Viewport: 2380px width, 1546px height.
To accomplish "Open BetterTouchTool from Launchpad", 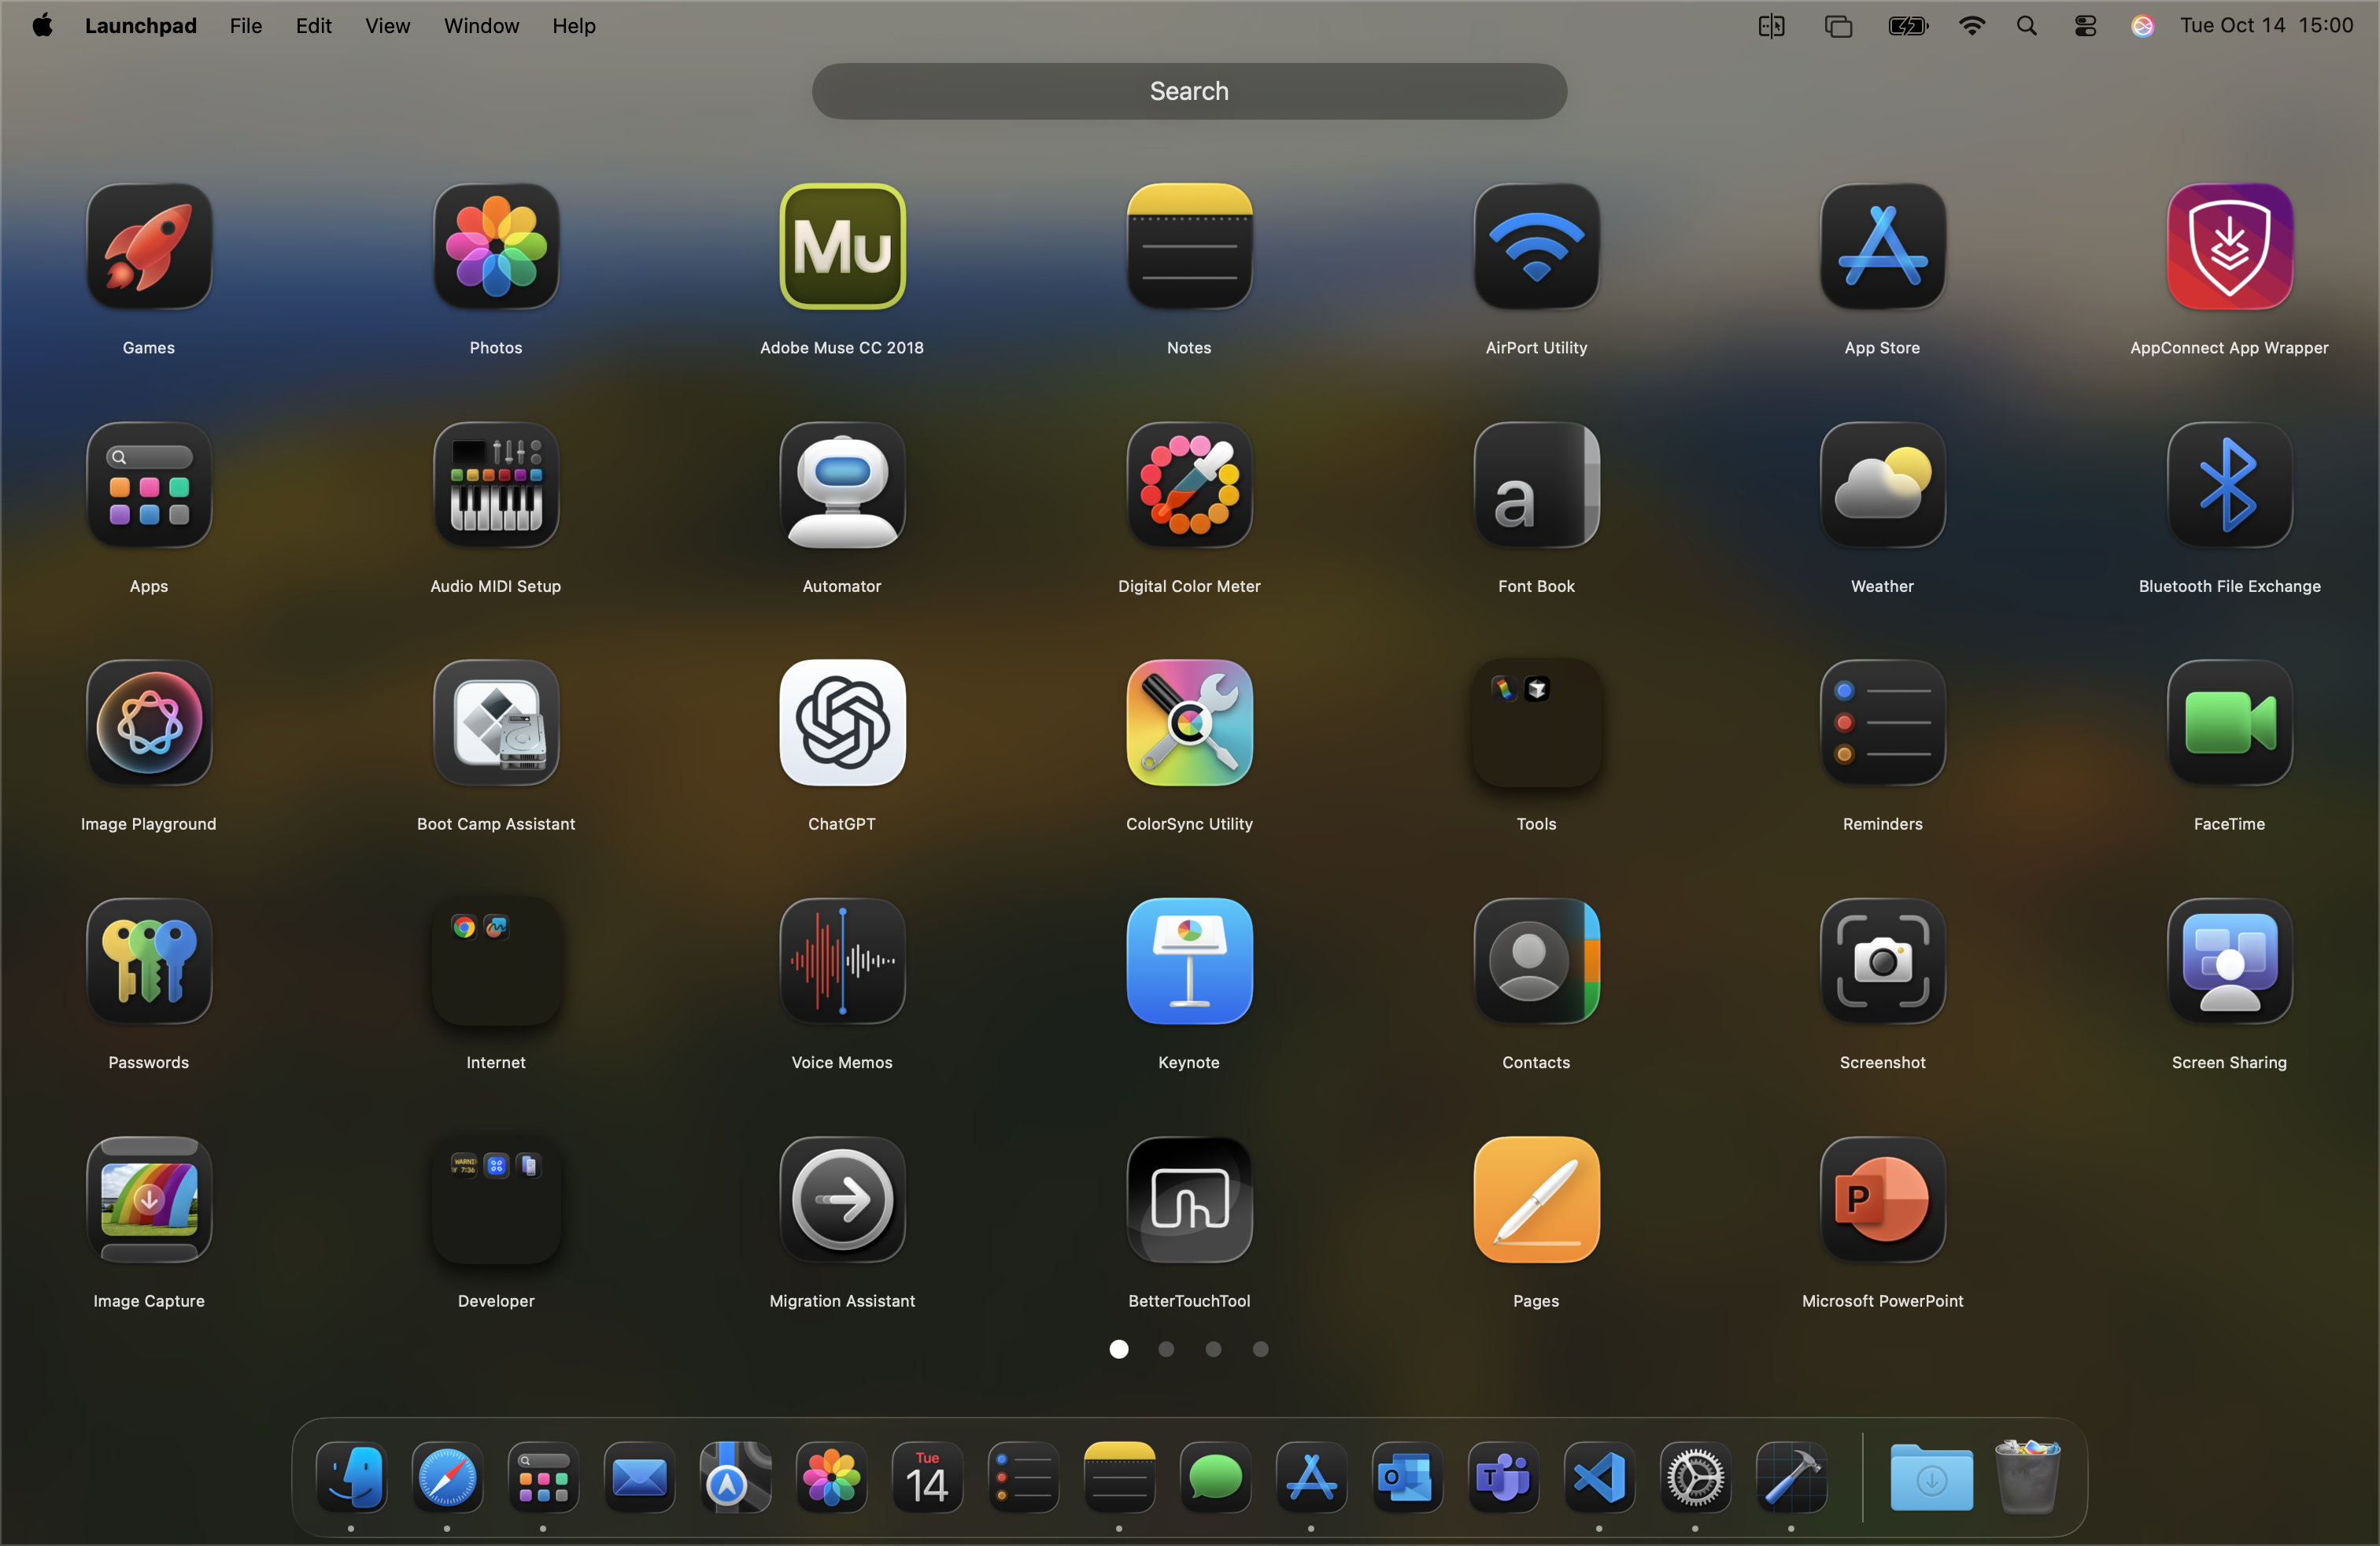I will (x=1189, y=1199).
